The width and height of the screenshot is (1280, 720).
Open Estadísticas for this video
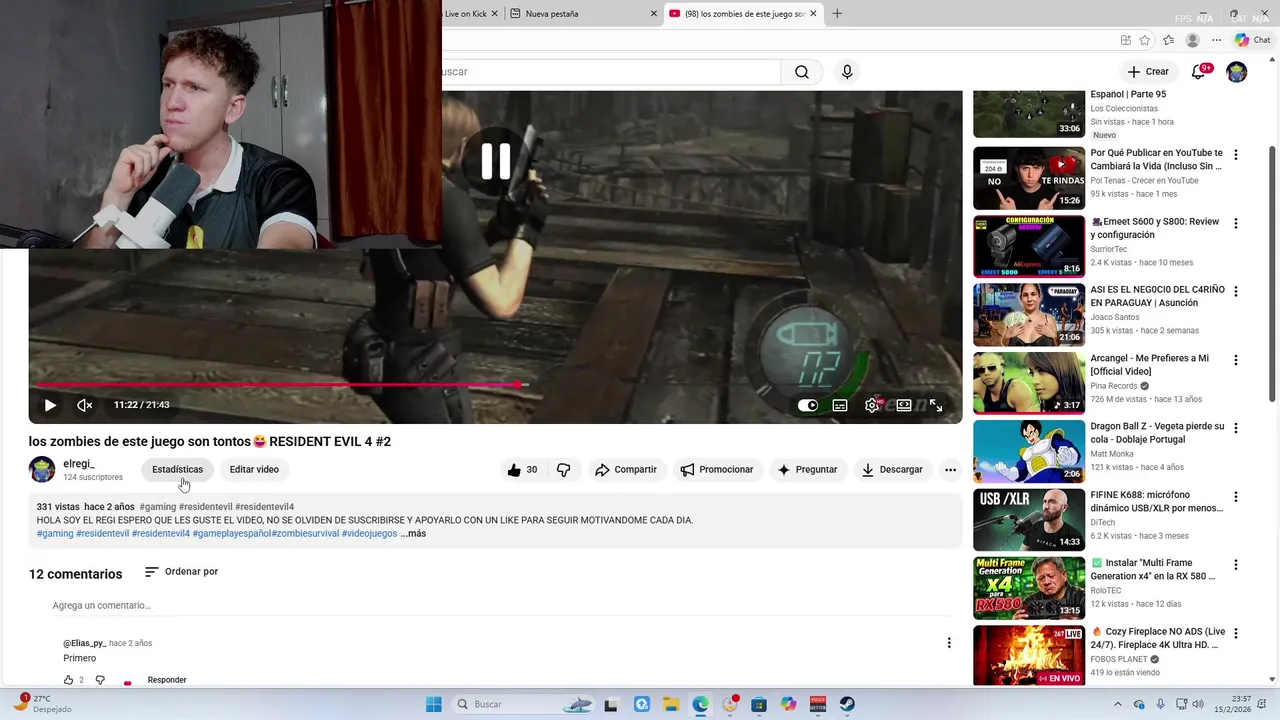click(x=177, y=469)
